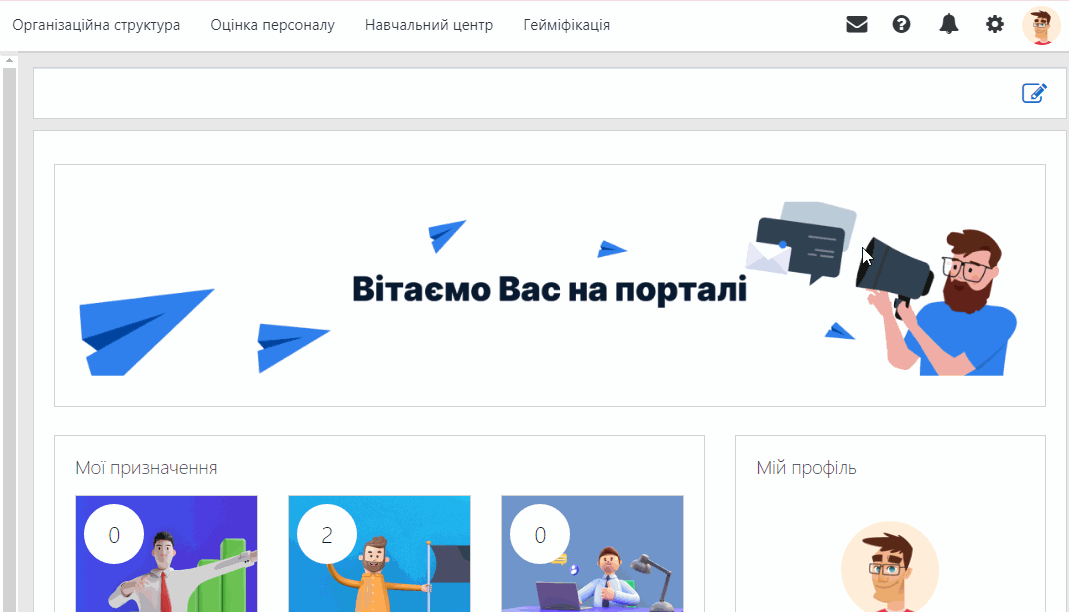The image size is (1069, 612).
Task: Open the notifications bell icon
Action: click(948, 25)
